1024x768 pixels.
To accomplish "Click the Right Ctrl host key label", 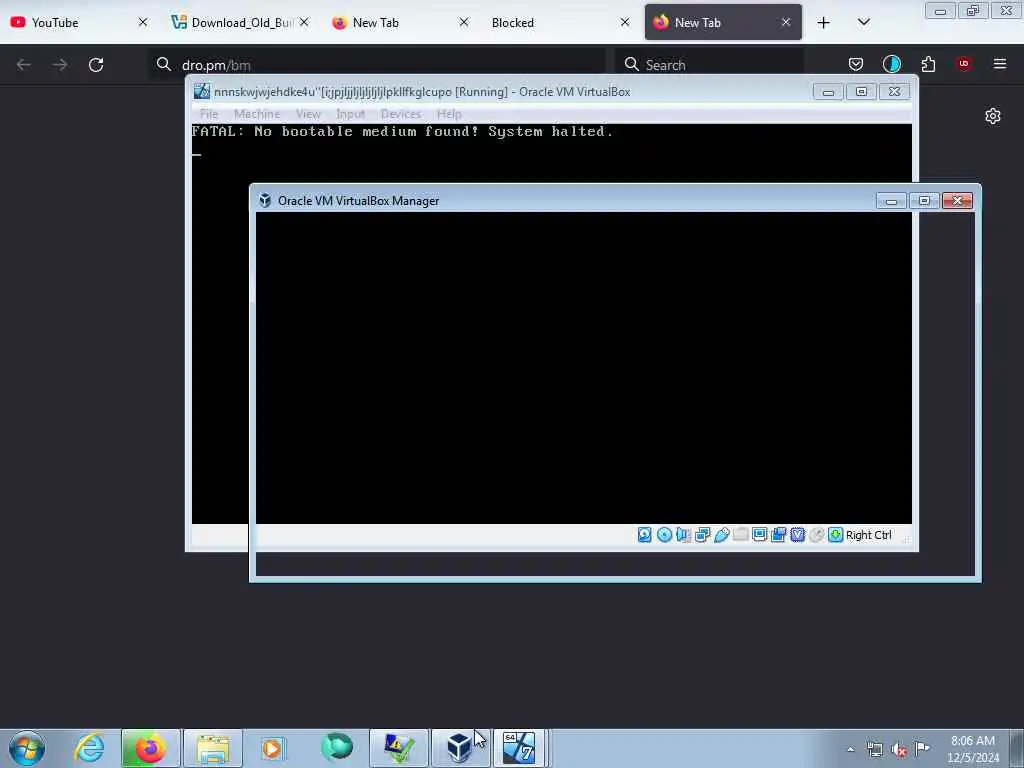I will 869,535.
